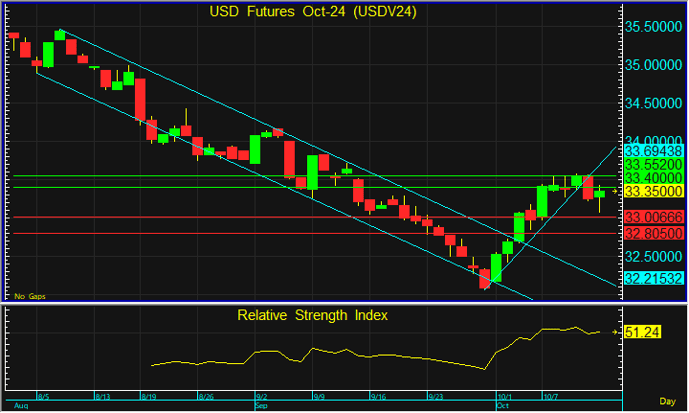Select the cyan 32.21532 channel price label
Image resolution: width=689 pixels, height=413 pixels.
(x=653, y=279)
